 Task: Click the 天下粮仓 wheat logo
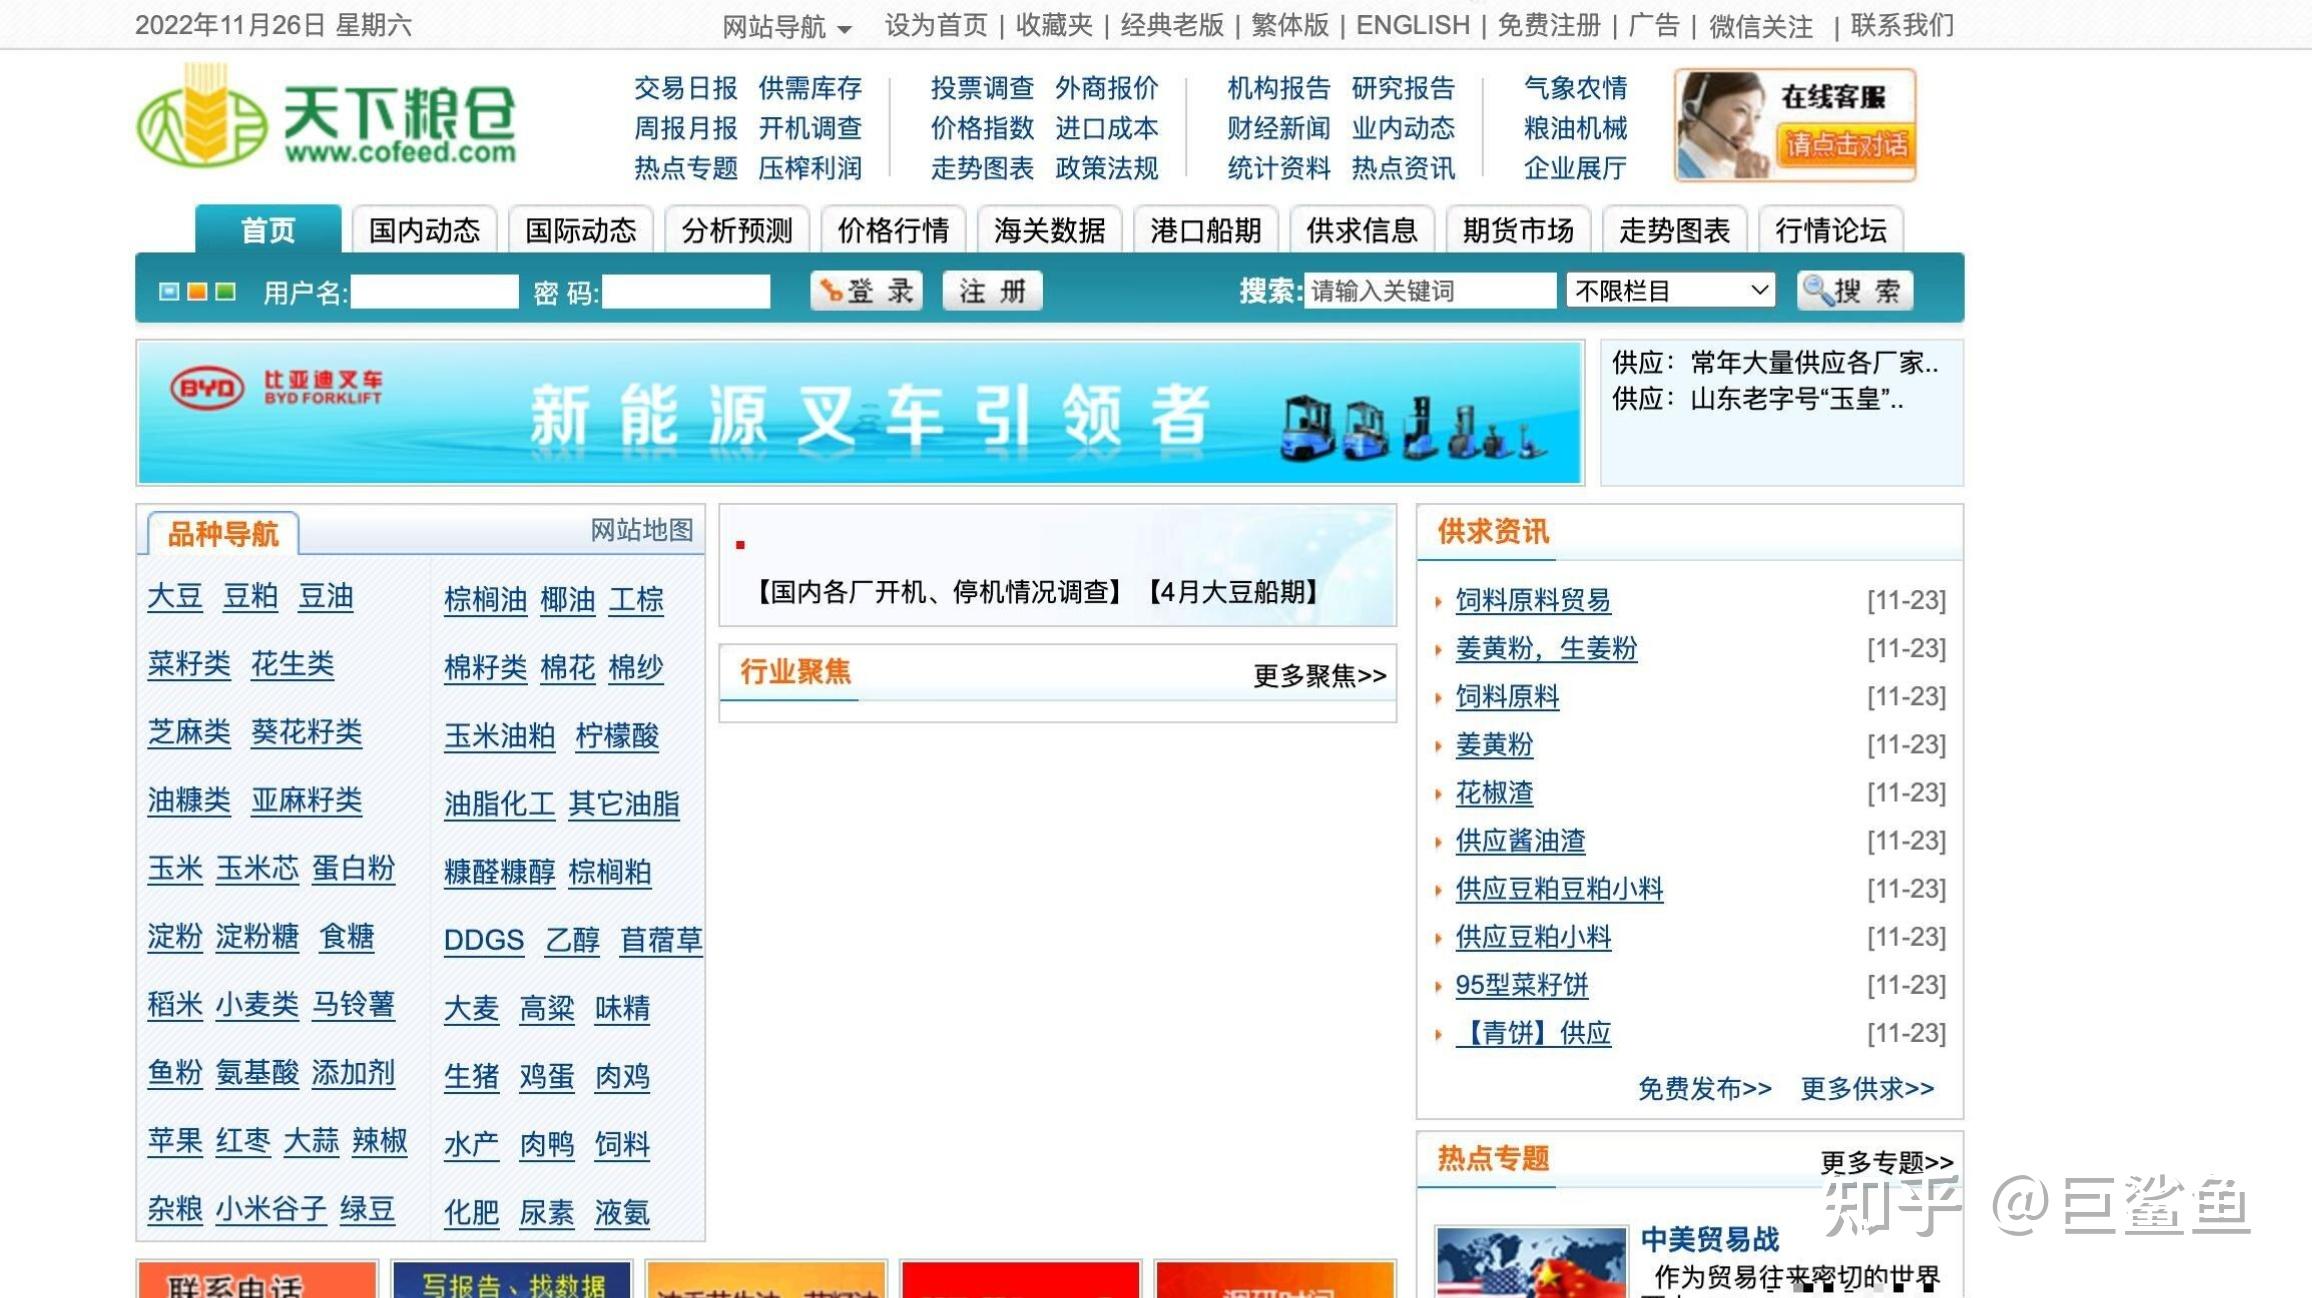tap(203, 117)
